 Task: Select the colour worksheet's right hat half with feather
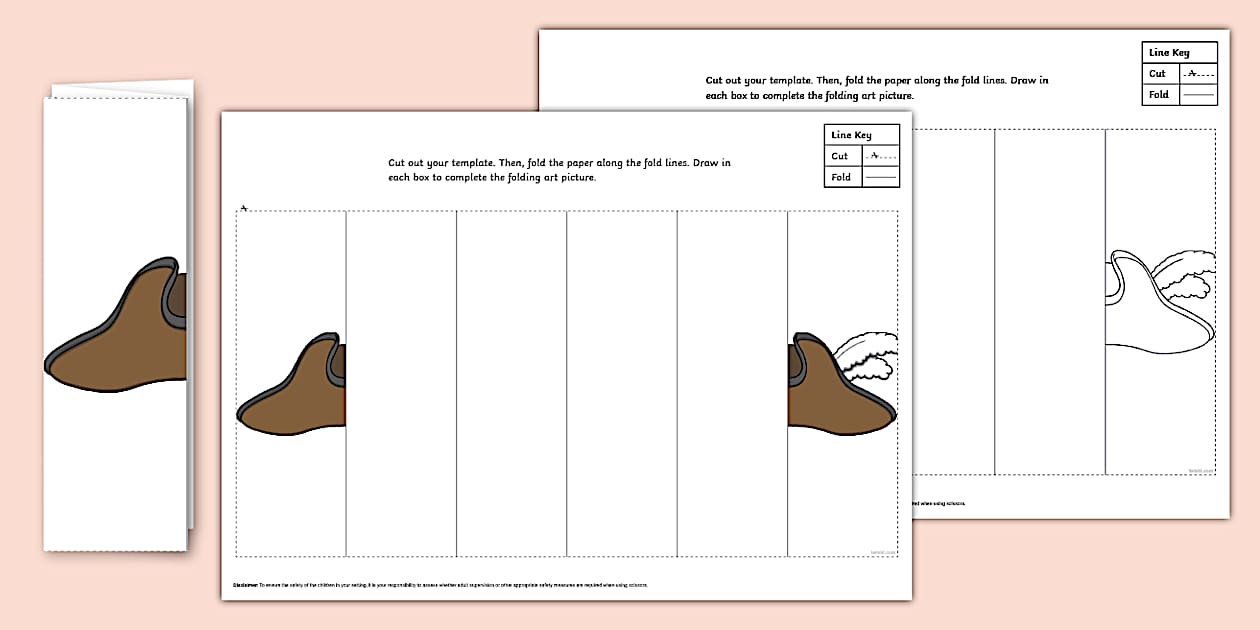point(842,382)
